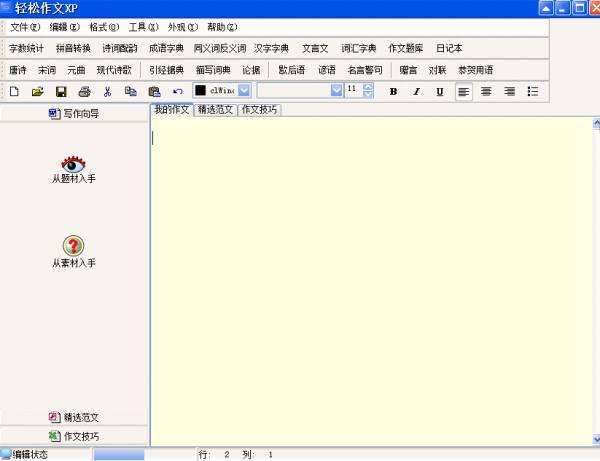Click the font size stepper arrows
This screenshot has height=461, width=600.
[368, 91]
